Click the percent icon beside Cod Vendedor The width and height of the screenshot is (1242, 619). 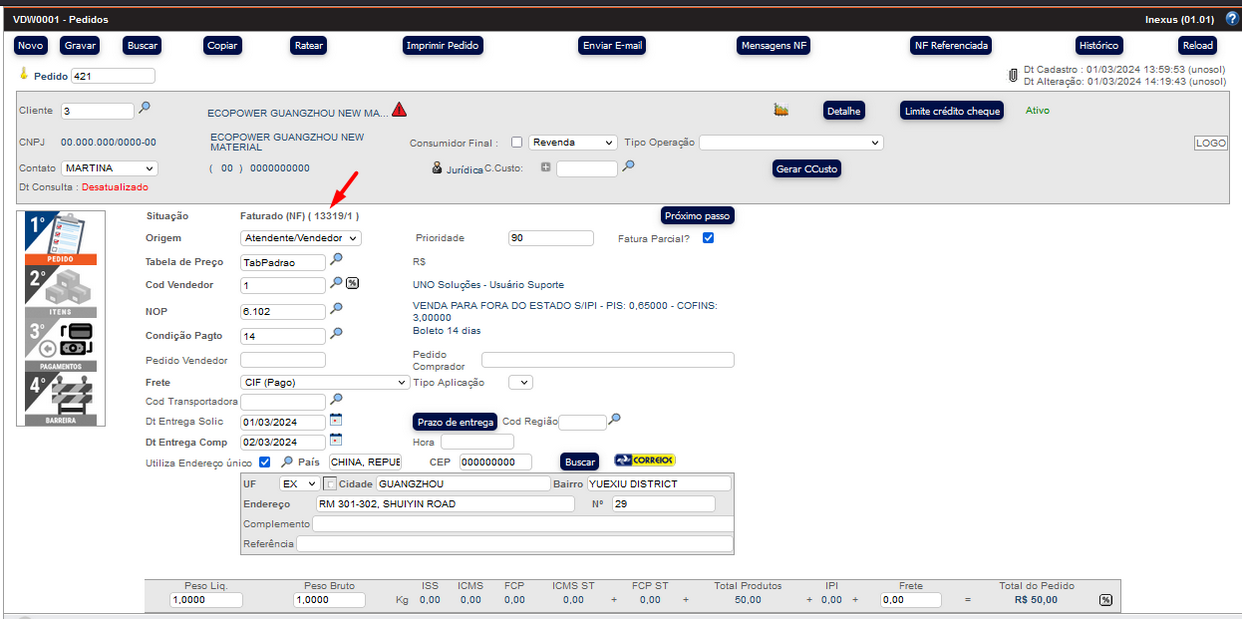pyautogui.click(x=352, y=283)
